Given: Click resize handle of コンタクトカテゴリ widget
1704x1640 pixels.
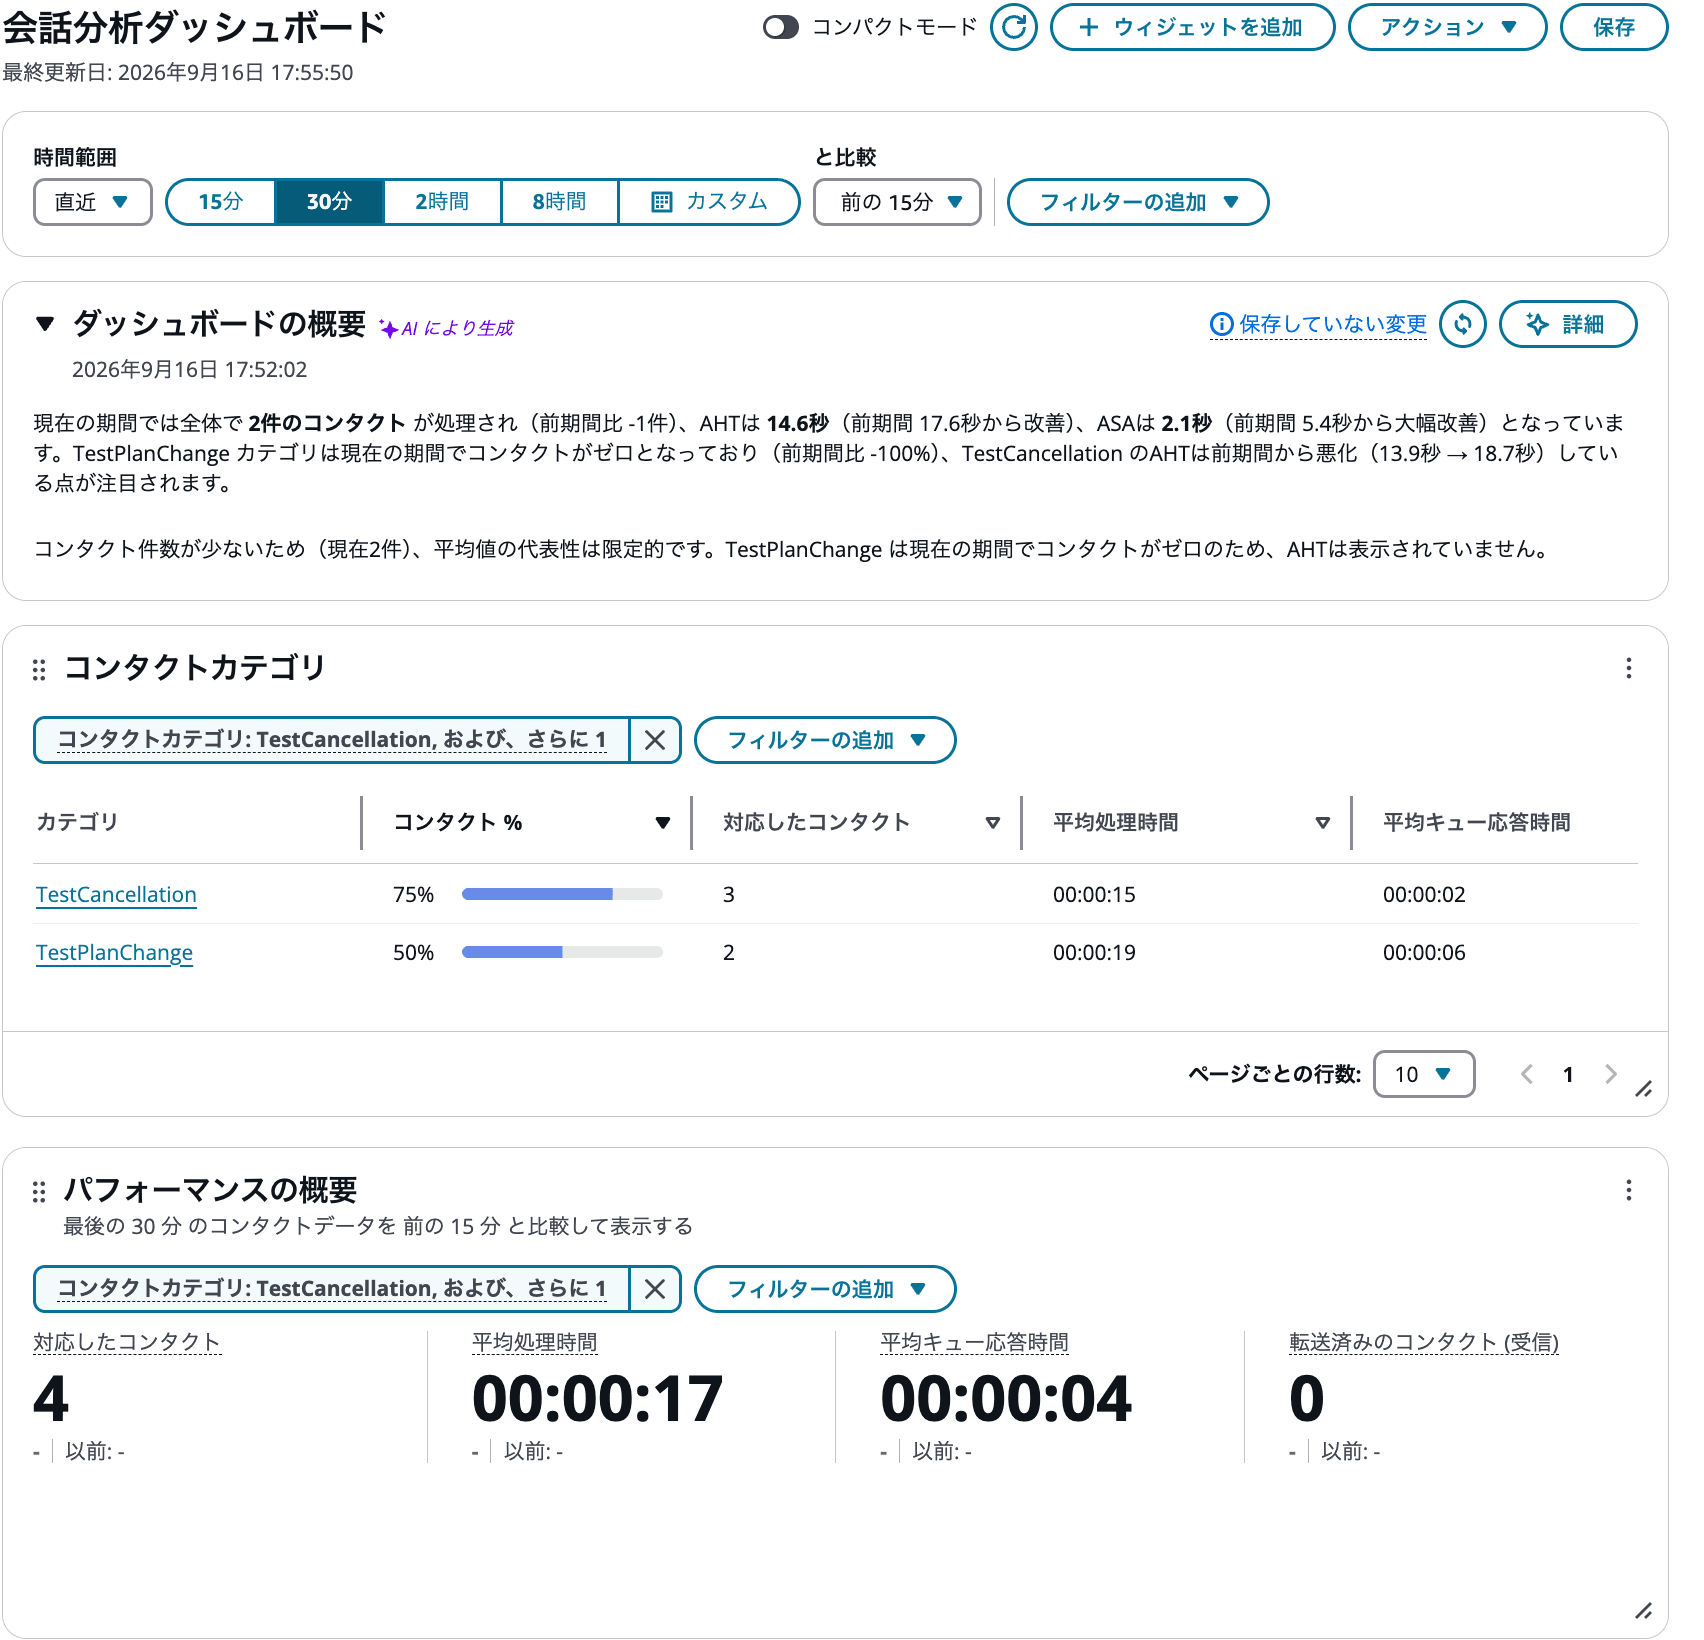Looking at the screenshot, I should (1643, 1089).
